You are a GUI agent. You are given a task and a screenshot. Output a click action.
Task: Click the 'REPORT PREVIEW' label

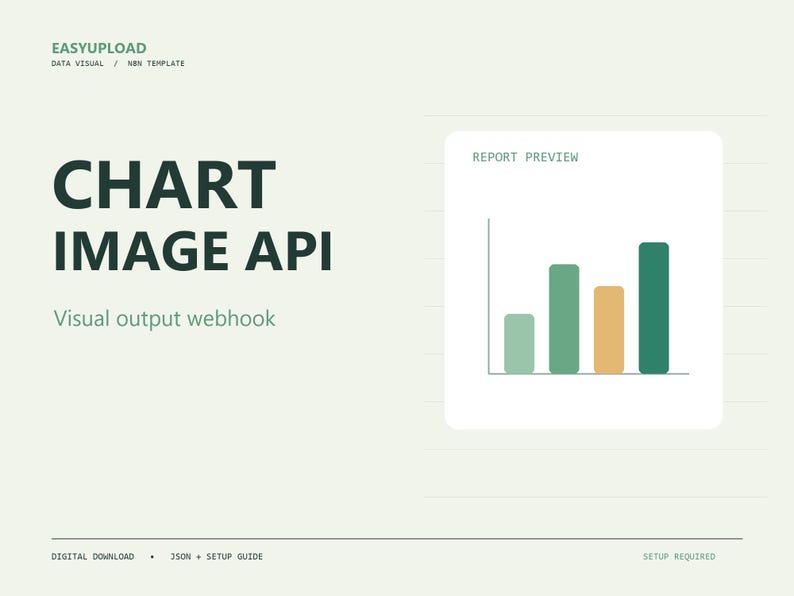coord(525,157)
